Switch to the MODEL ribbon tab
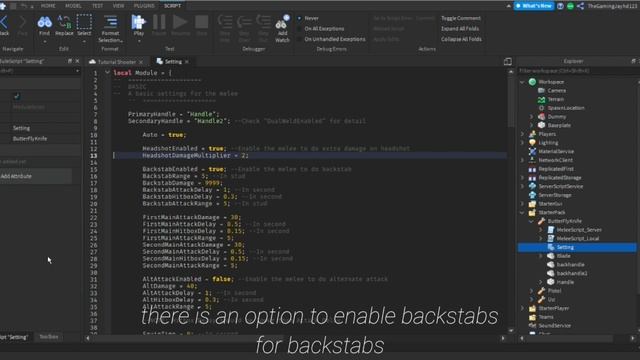The height and width of the screenshot is (360, 640). coord(73,6)
